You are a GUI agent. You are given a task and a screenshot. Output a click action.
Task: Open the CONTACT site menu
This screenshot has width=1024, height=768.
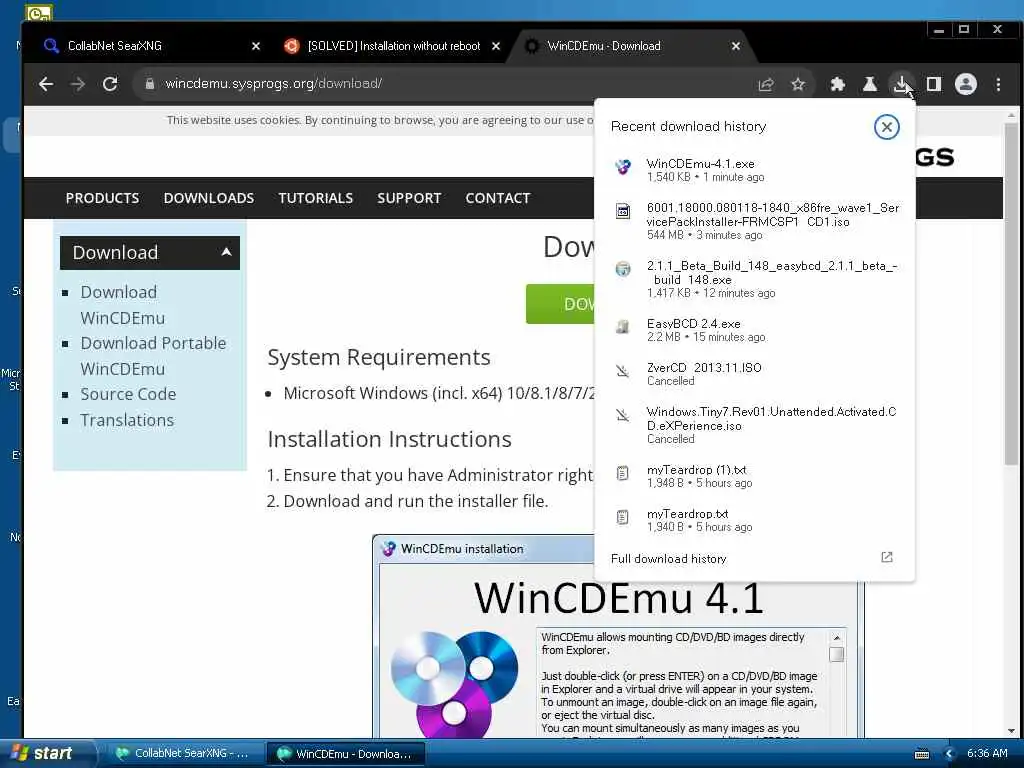[x=498, y=198]
